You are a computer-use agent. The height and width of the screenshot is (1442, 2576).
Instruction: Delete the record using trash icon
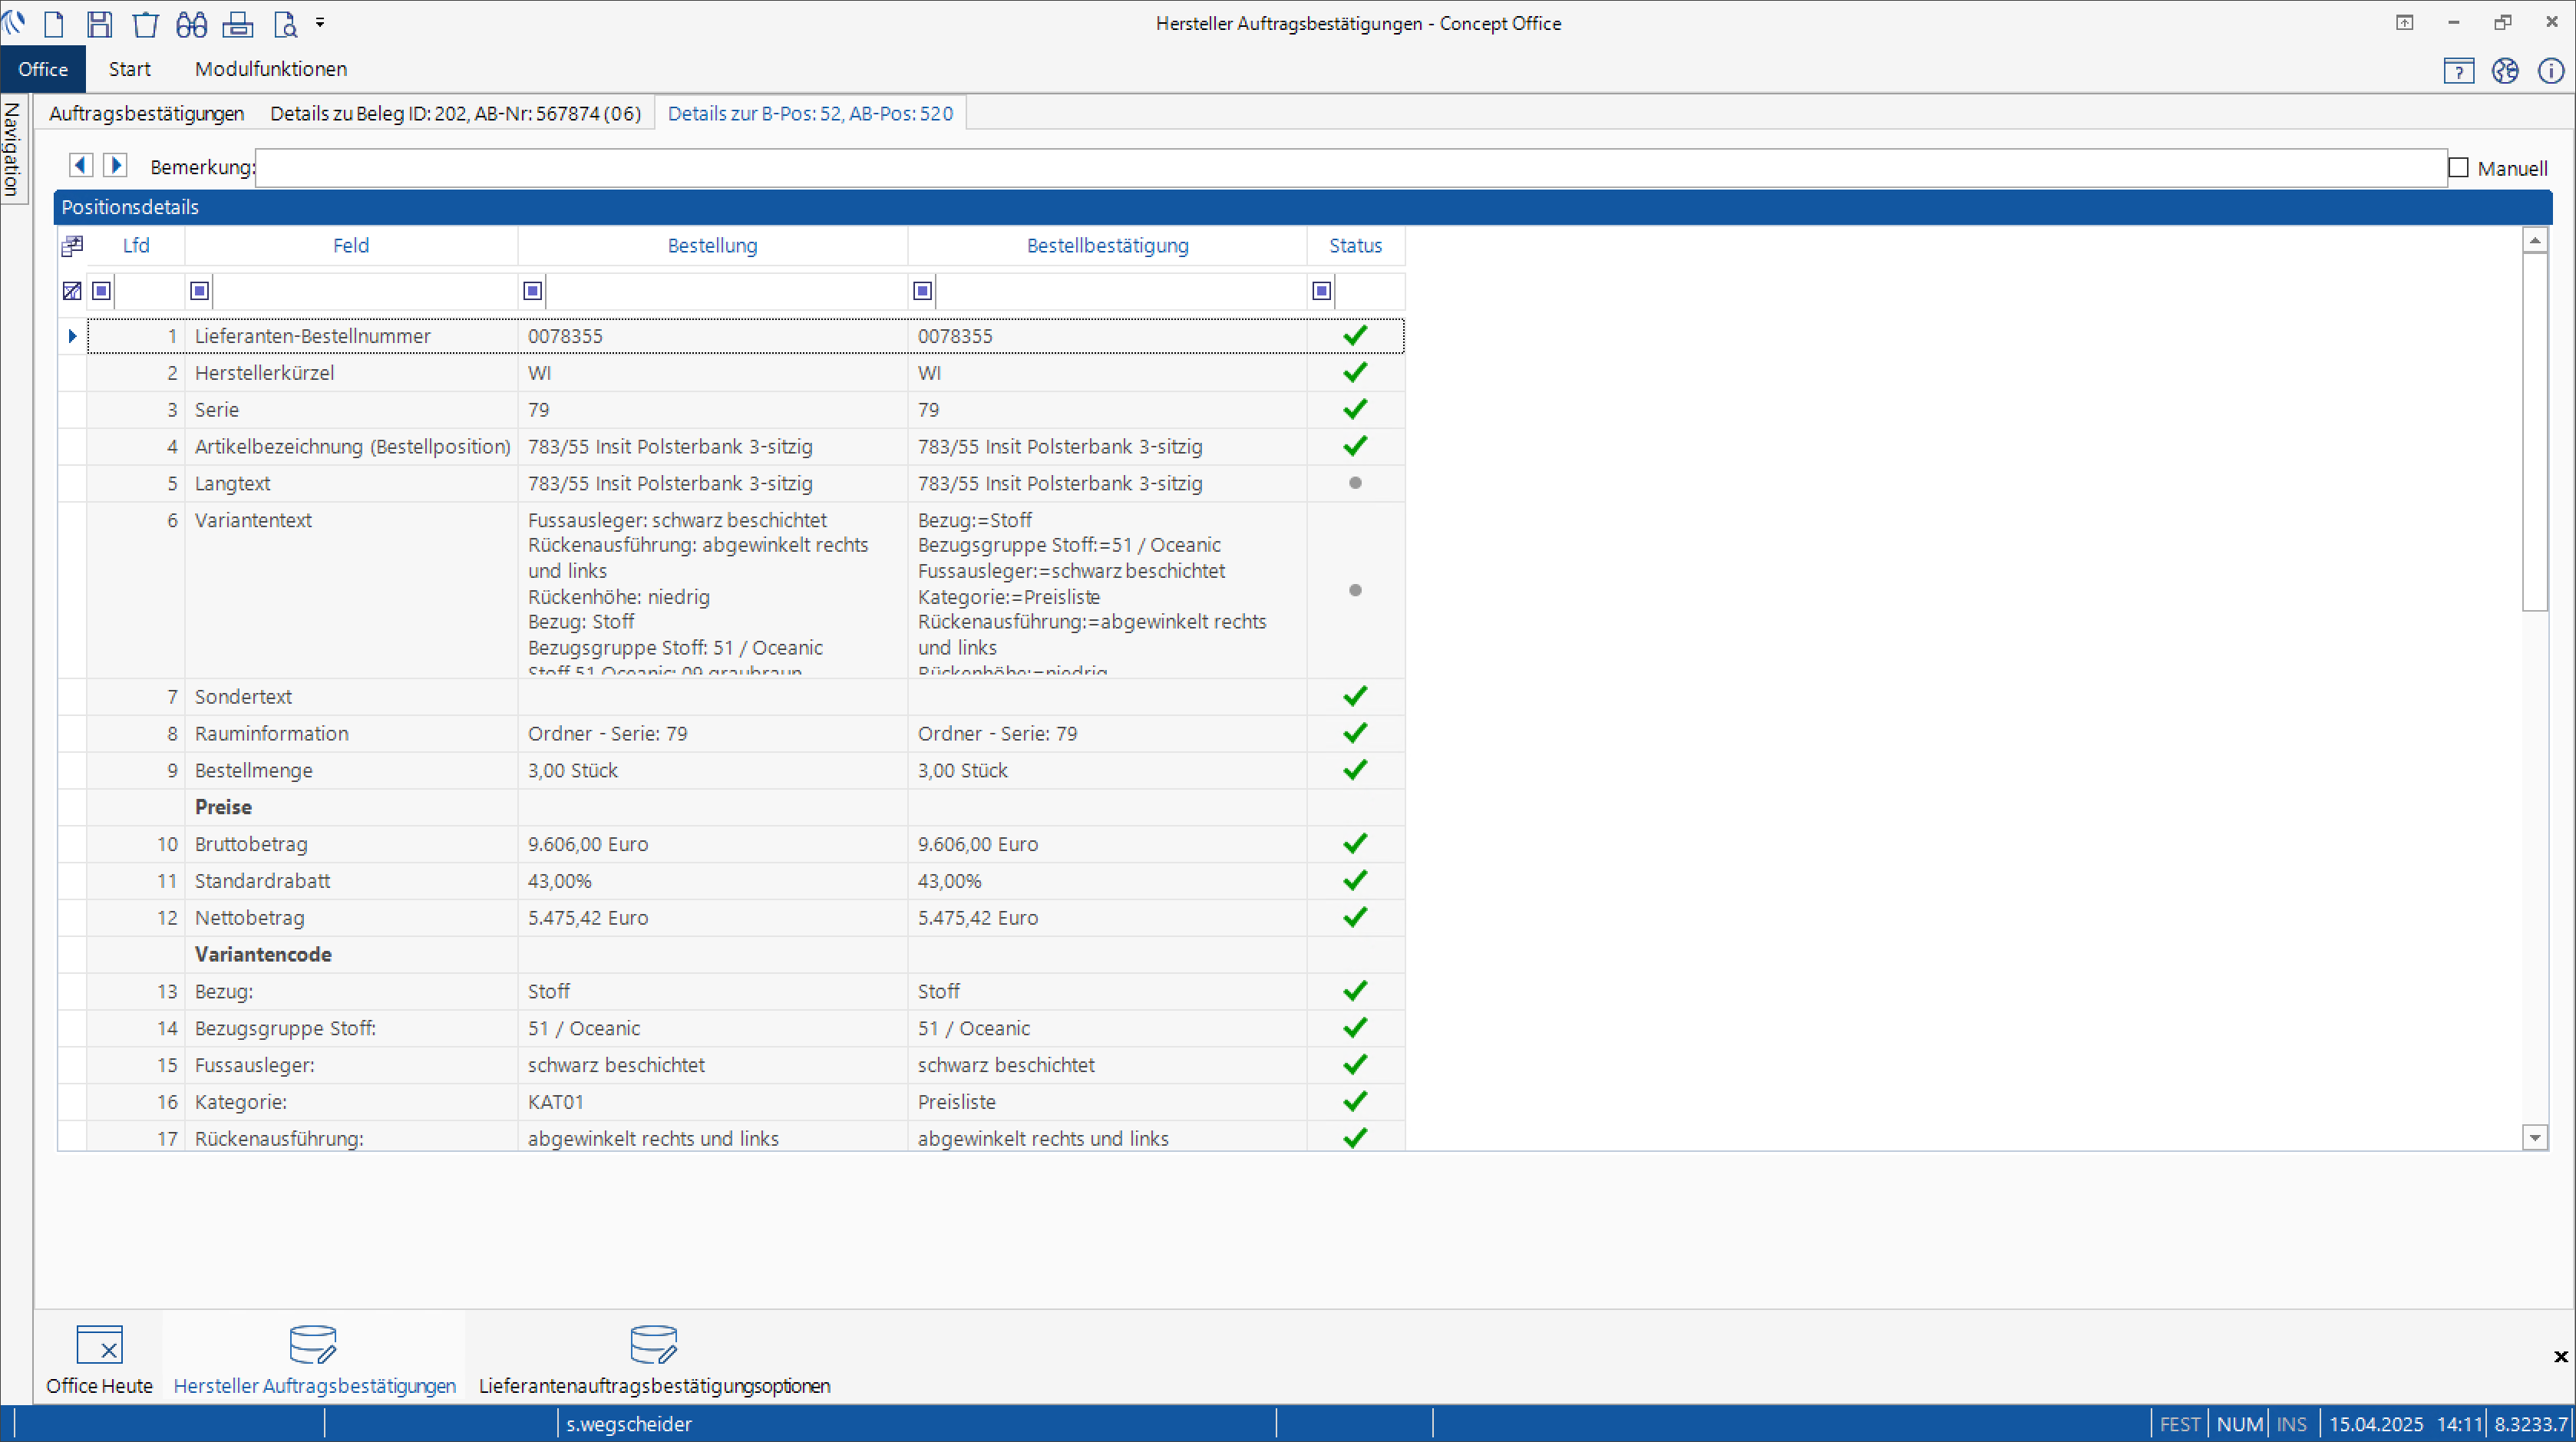click(146, 23)
